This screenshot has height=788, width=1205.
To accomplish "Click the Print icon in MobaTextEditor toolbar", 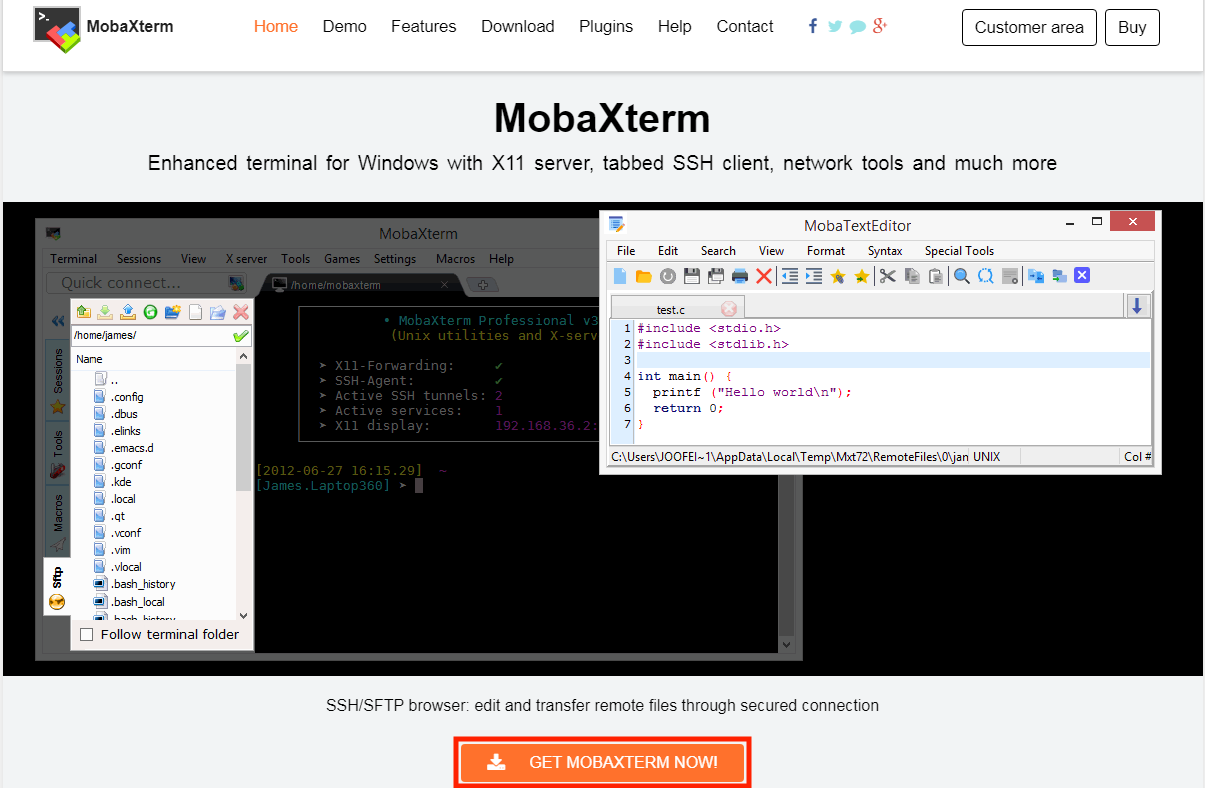I will [x=740, y=276].
